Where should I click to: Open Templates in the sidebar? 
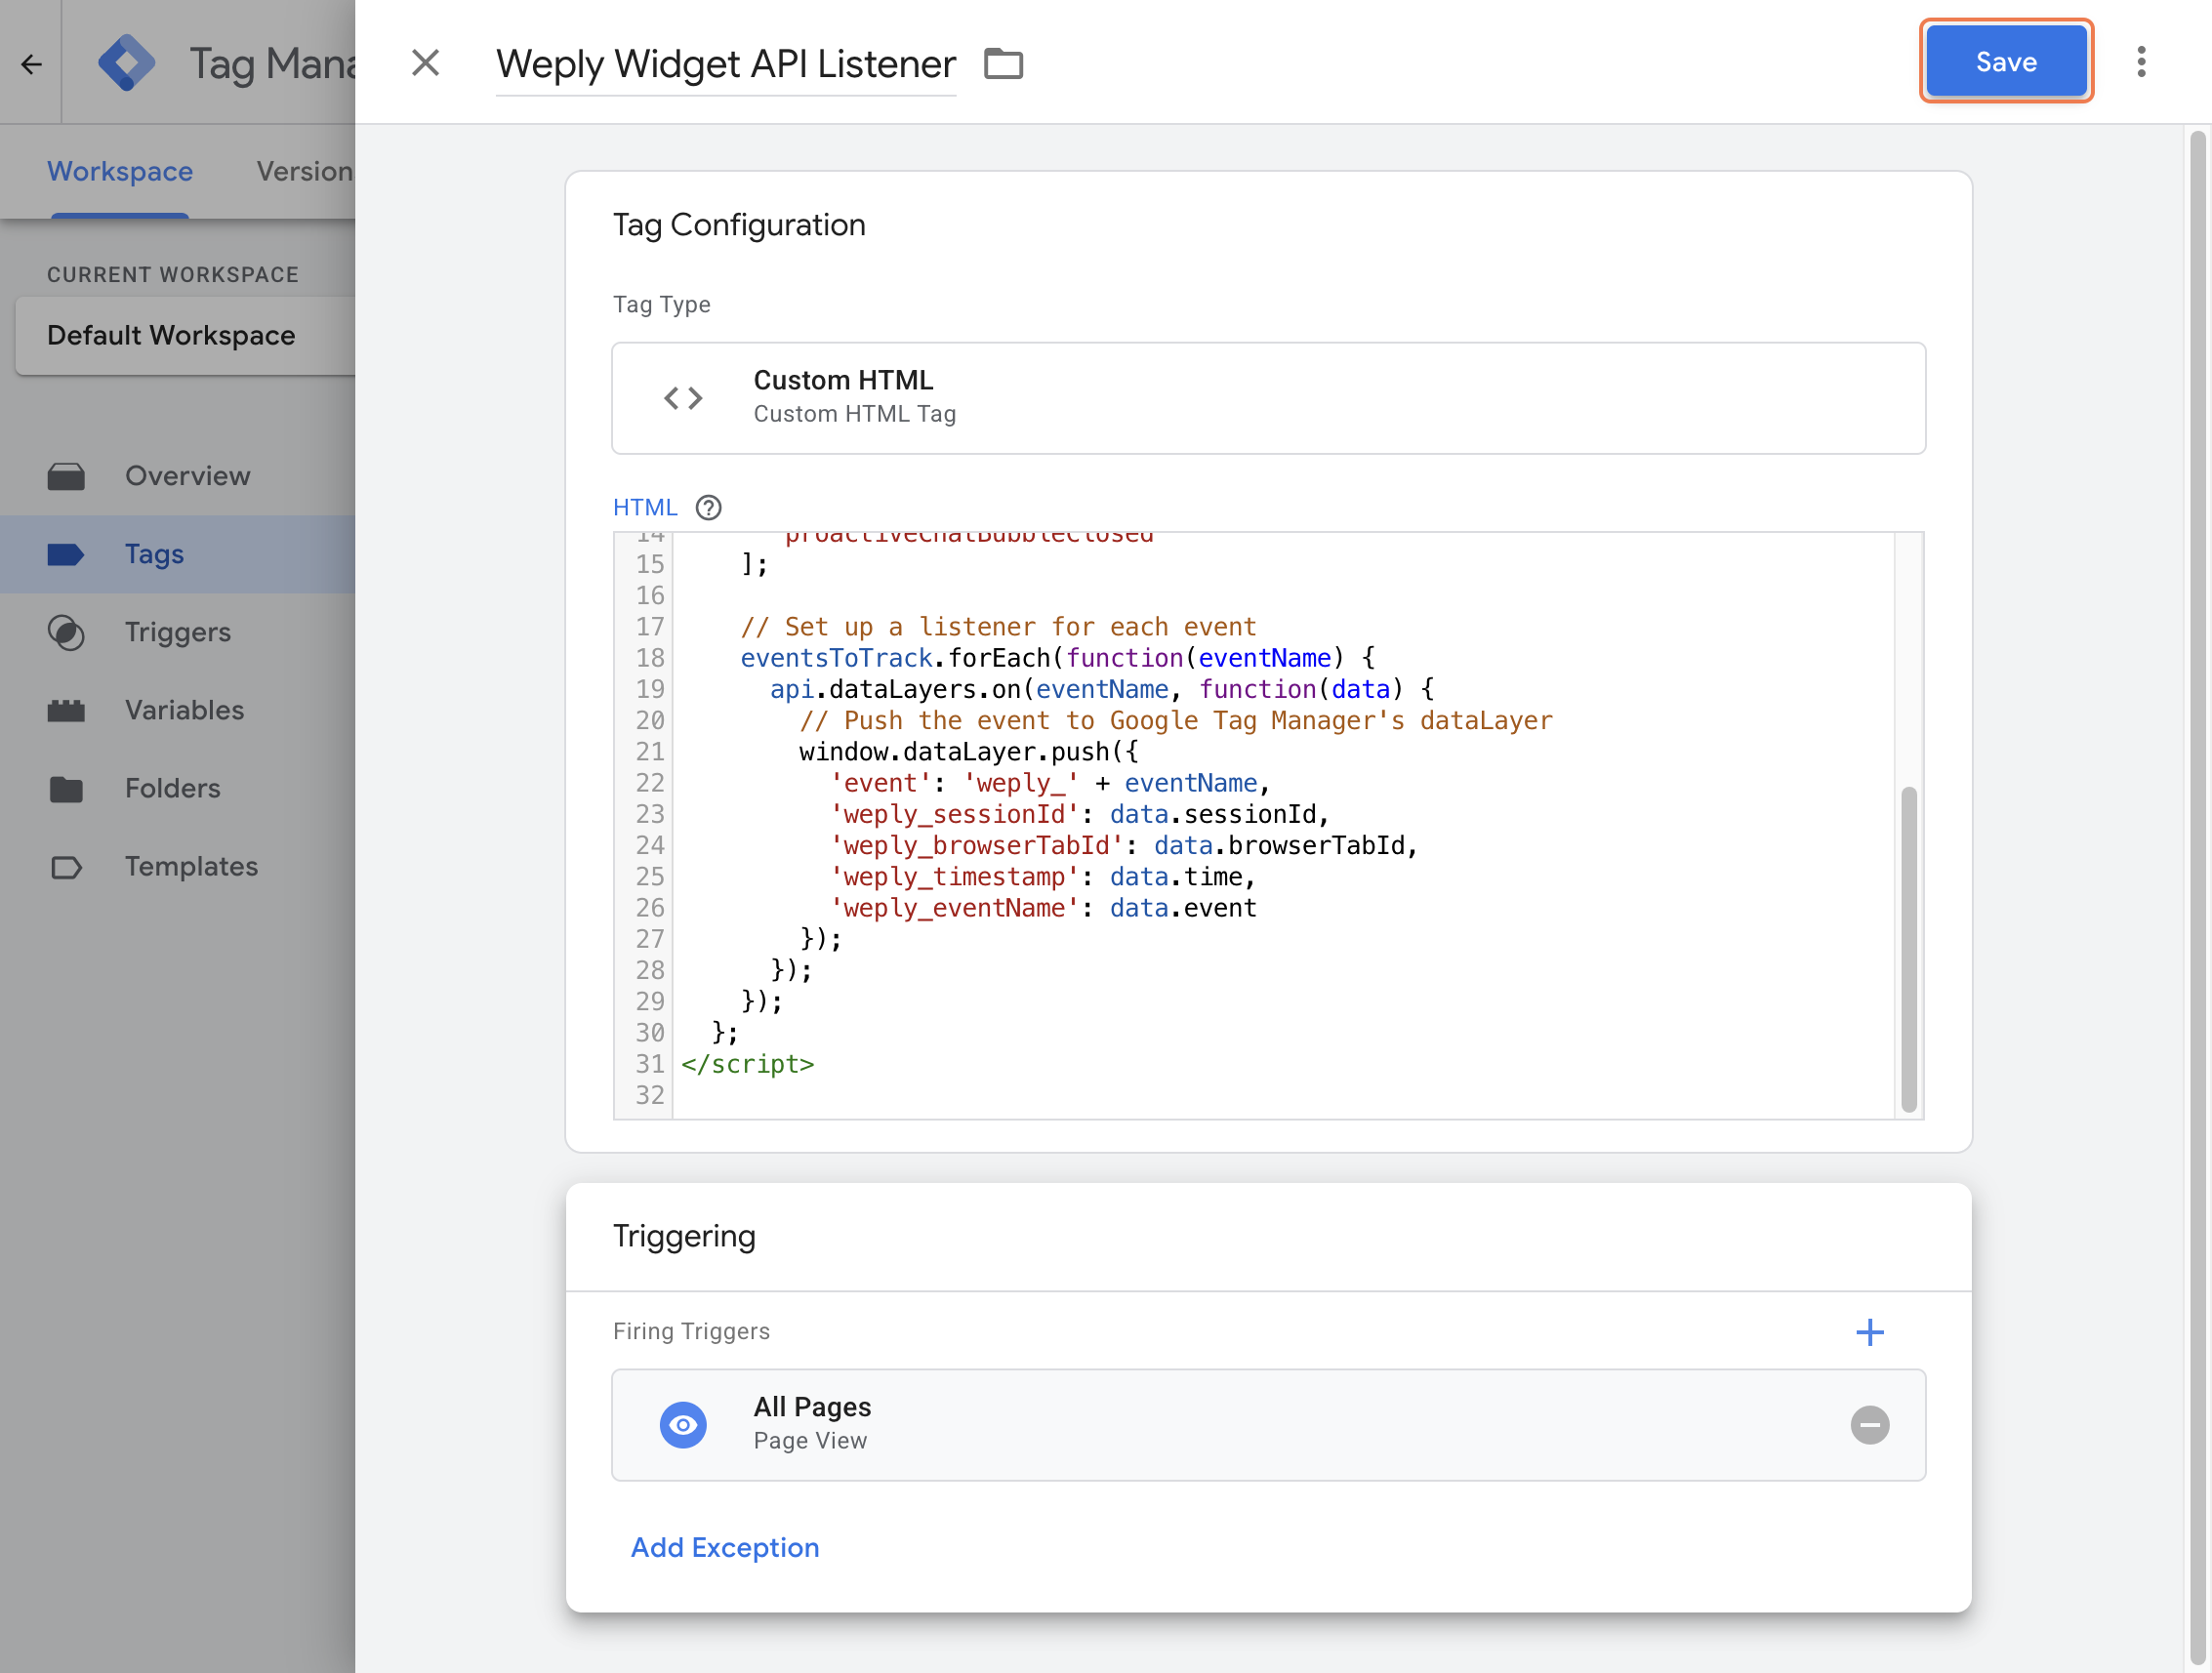point(191,866)
